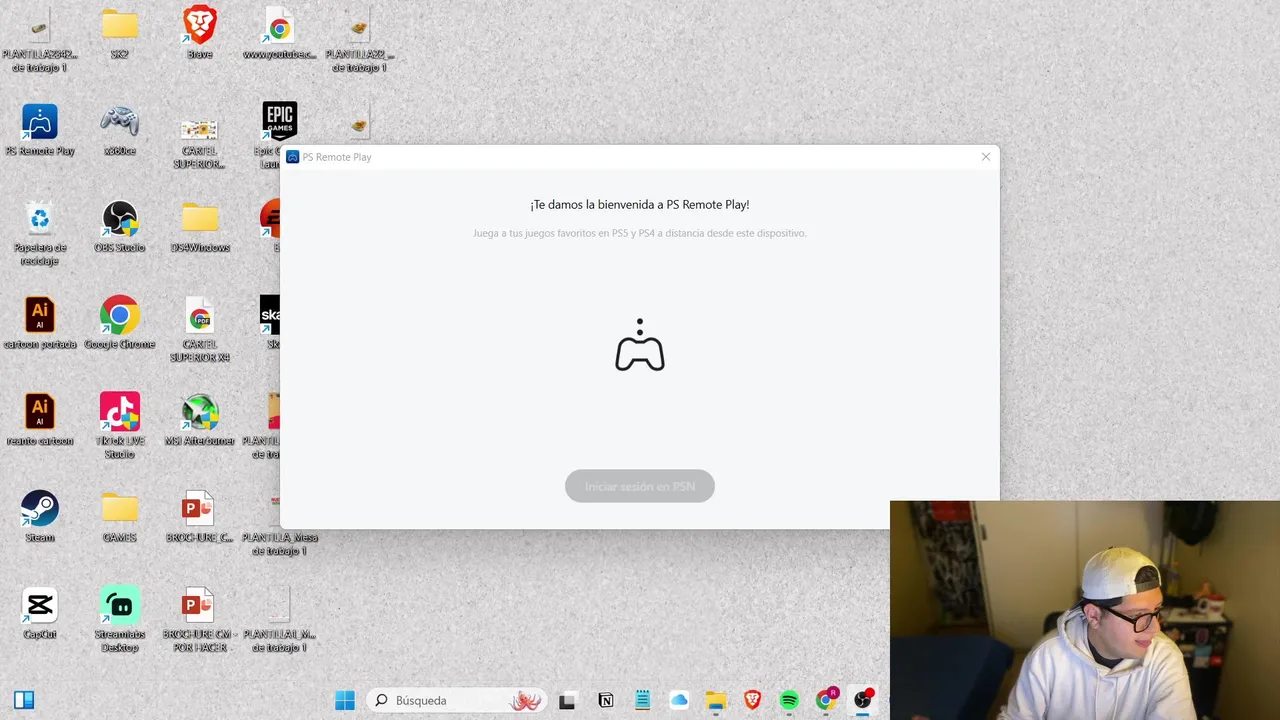
Task: Open the Windows Start menu
Action: coord(345,700)
